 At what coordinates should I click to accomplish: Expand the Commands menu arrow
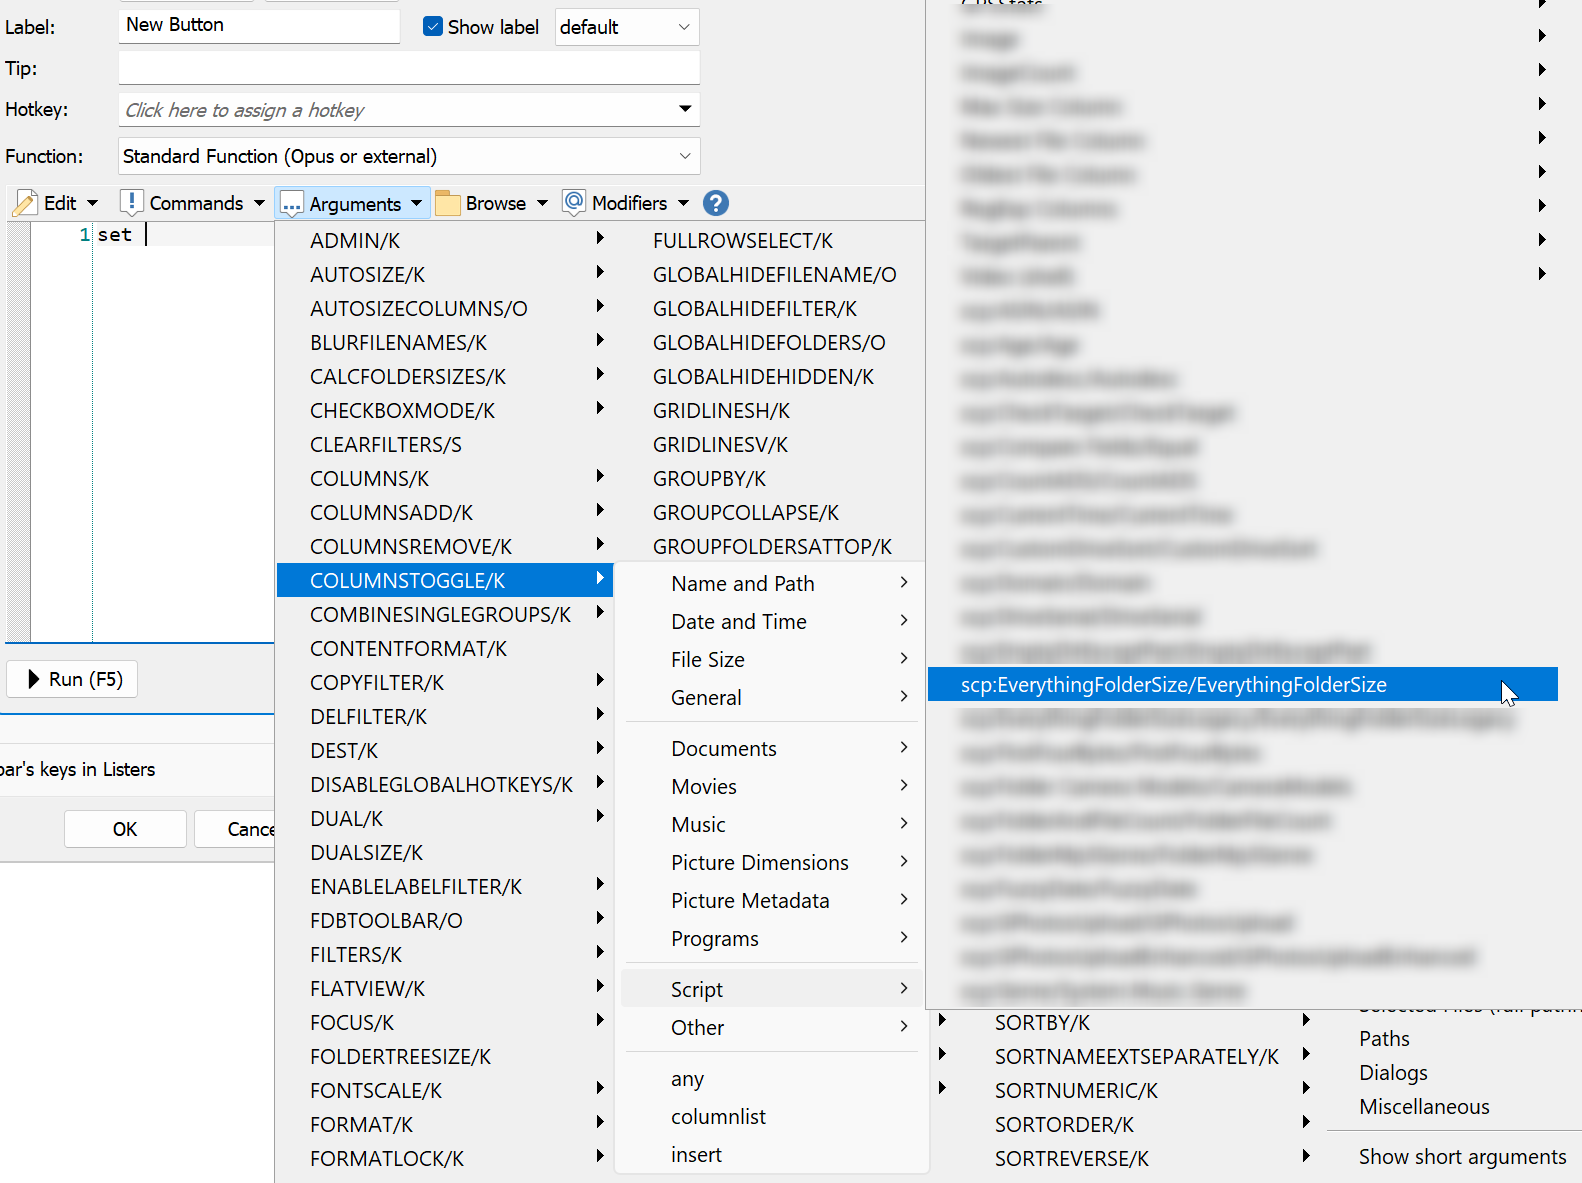click(x=259, y=203)
